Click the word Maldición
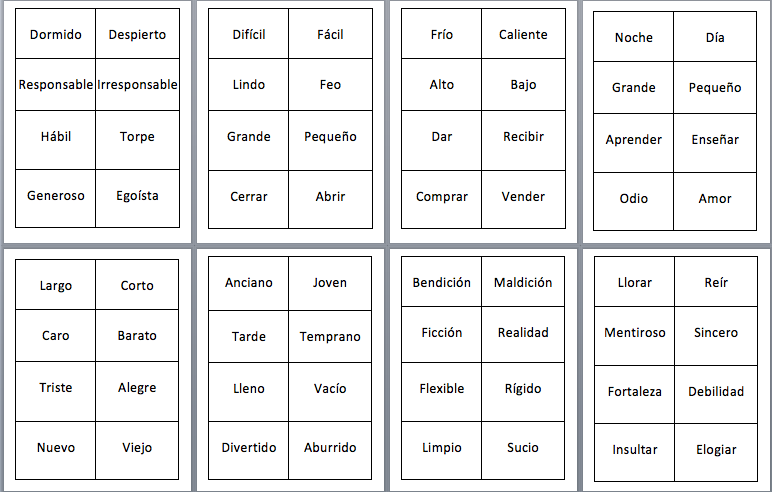Screen dimensions: 772x492 [x=523, y=283]
